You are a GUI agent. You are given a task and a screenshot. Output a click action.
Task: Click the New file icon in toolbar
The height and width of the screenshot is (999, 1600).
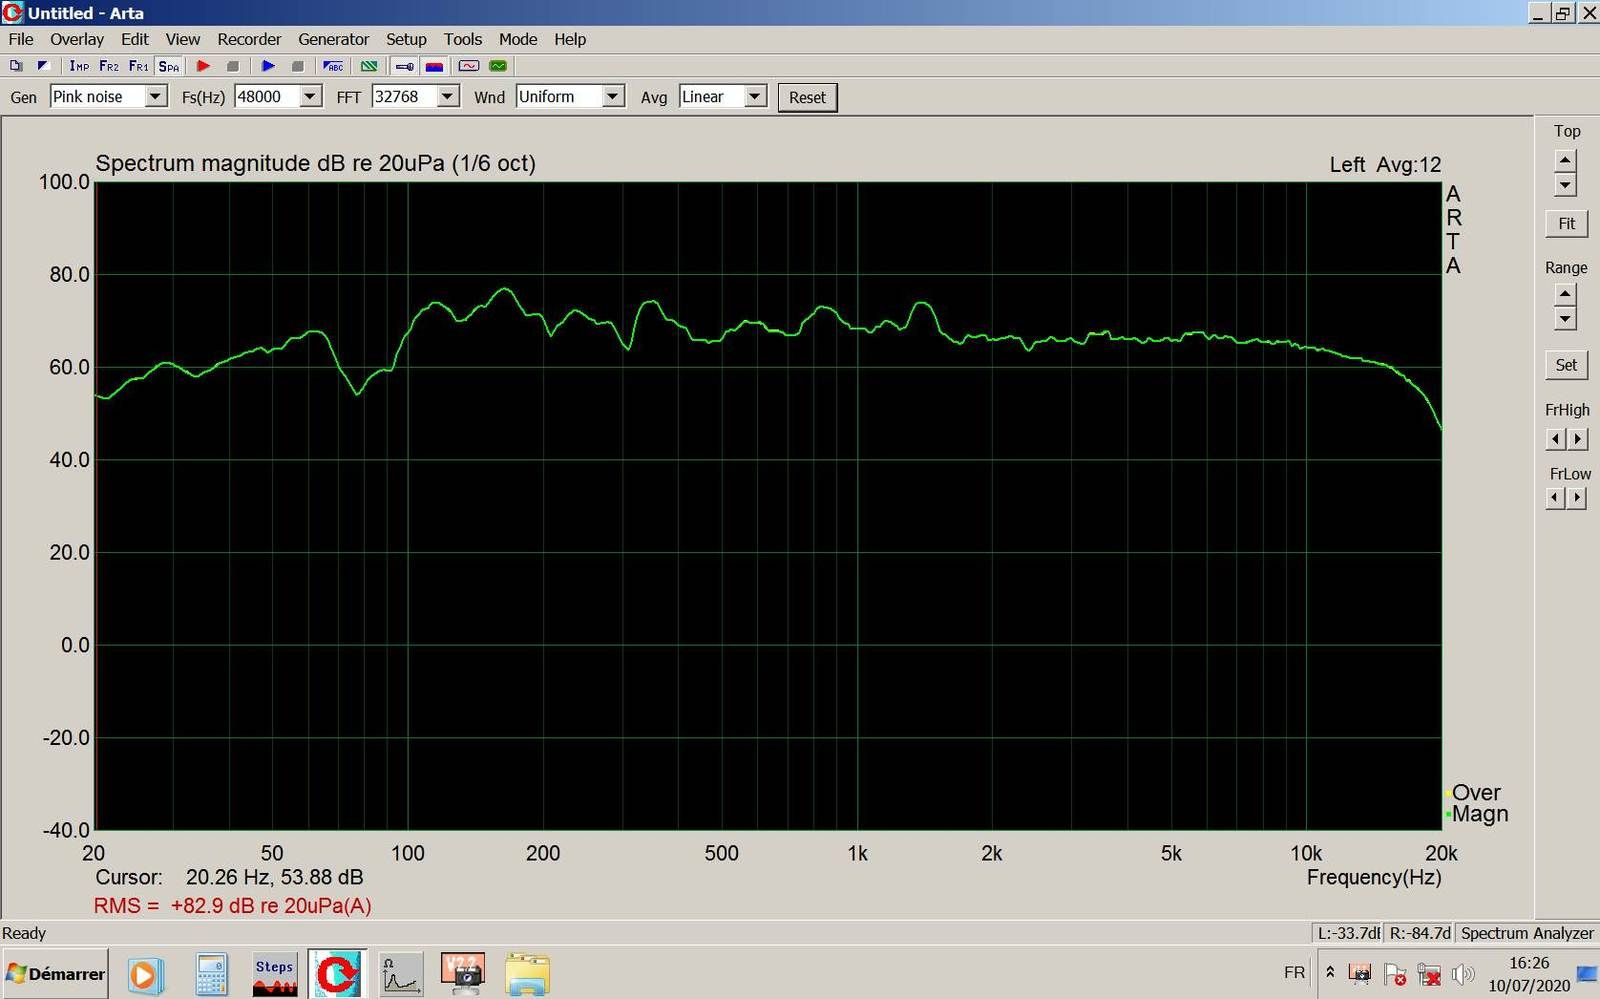16,66
